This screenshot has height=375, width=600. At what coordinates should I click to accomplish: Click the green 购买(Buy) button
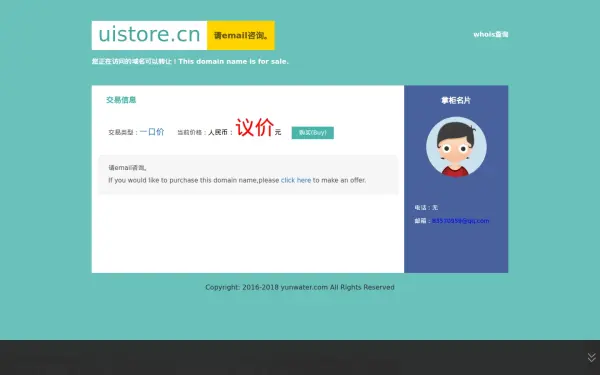(313, 133)
